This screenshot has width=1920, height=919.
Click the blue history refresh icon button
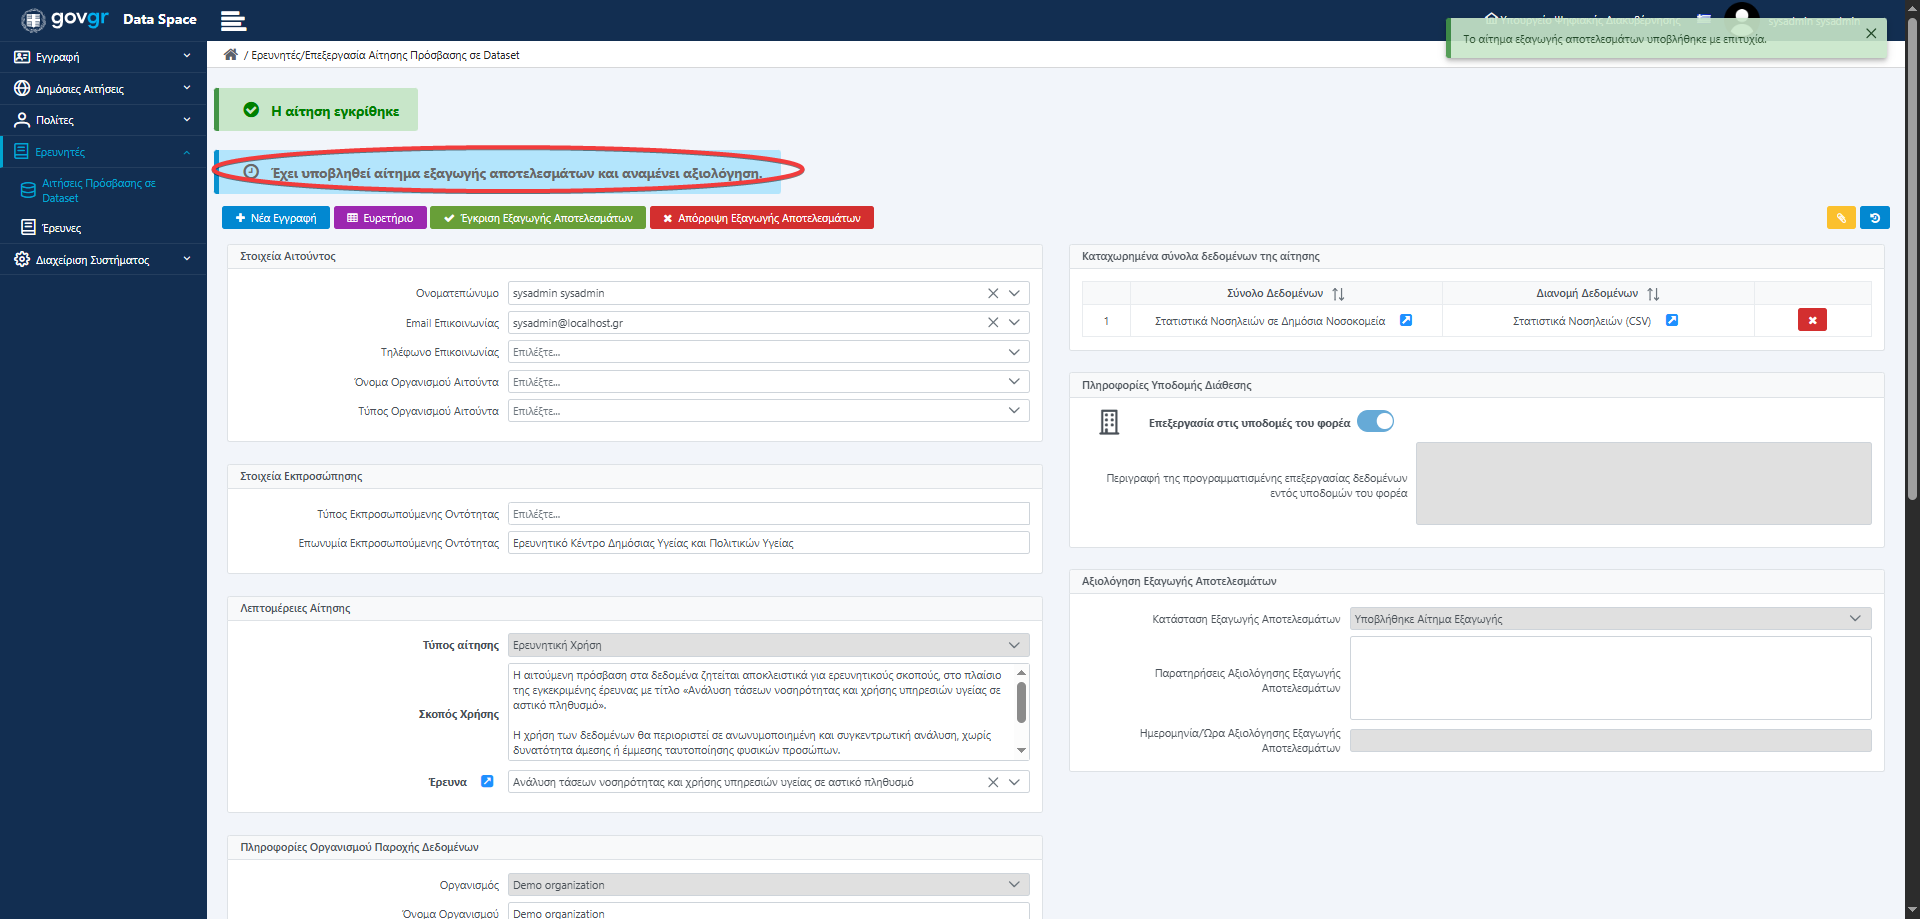point(1875,218)
